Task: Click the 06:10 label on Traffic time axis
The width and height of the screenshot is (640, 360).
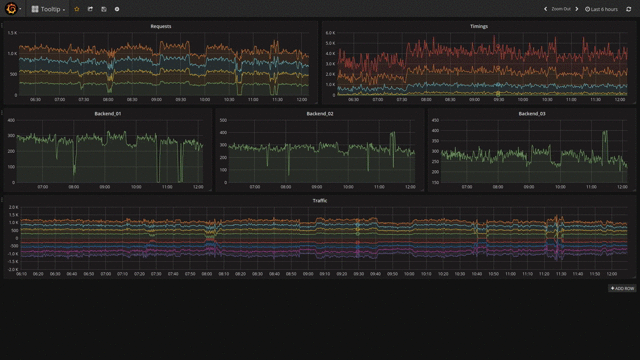Action: point(21,274)
